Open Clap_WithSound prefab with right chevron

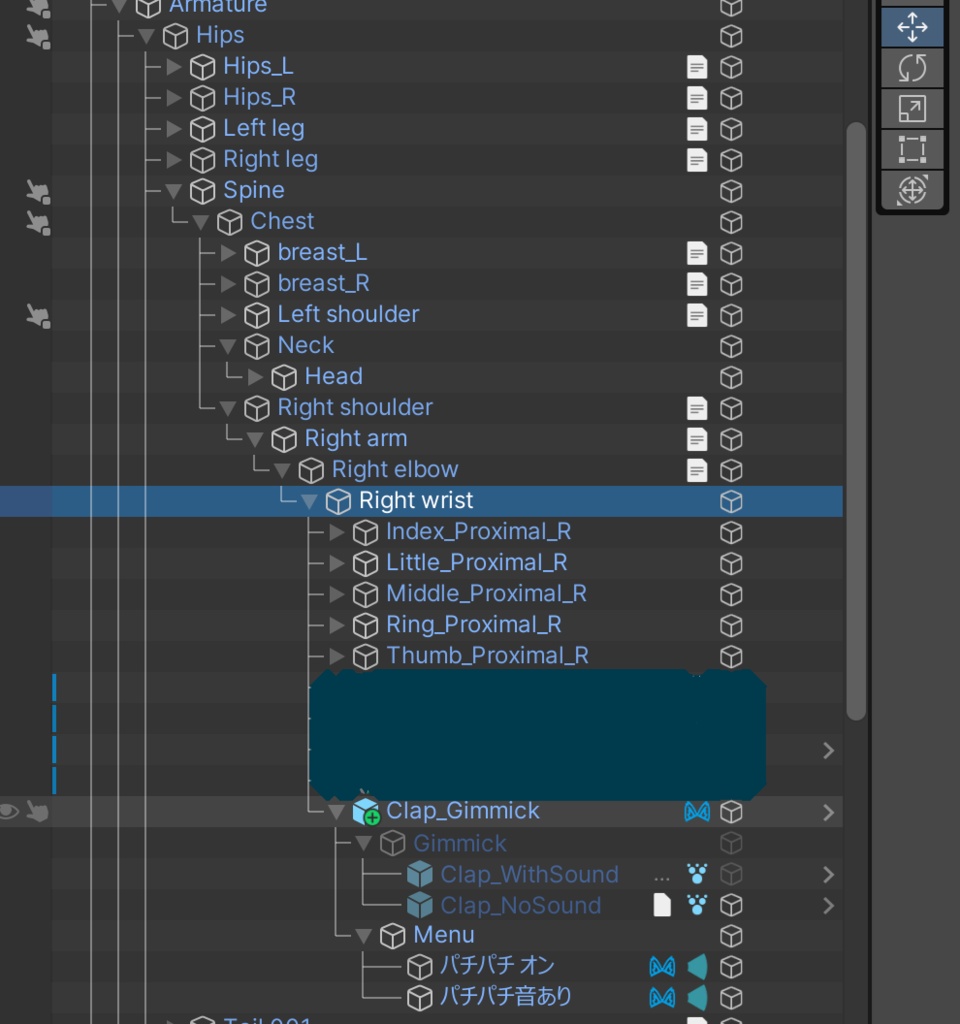pyautogui.click(x=828, y=874)
